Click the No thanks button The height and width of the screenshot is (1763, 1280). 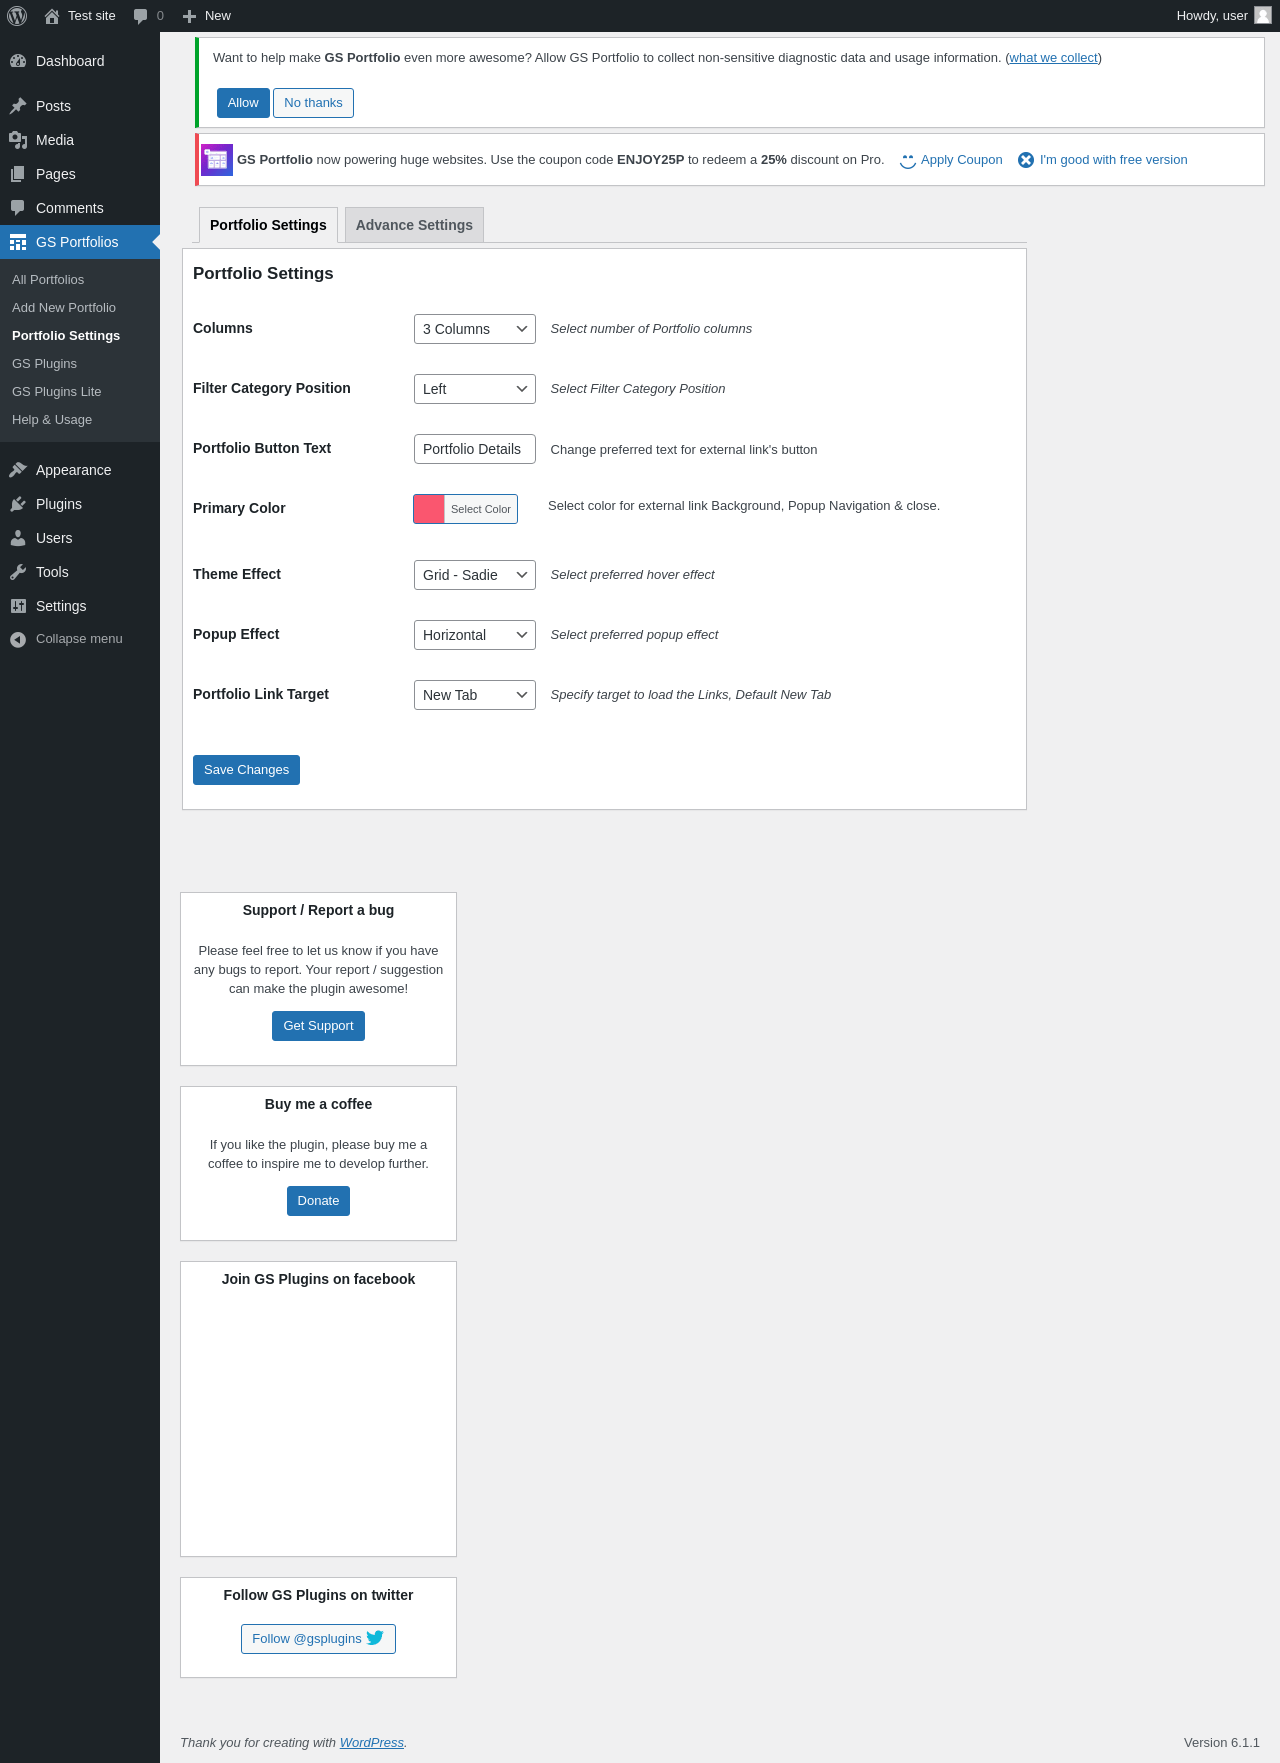(x=313, y=103)
